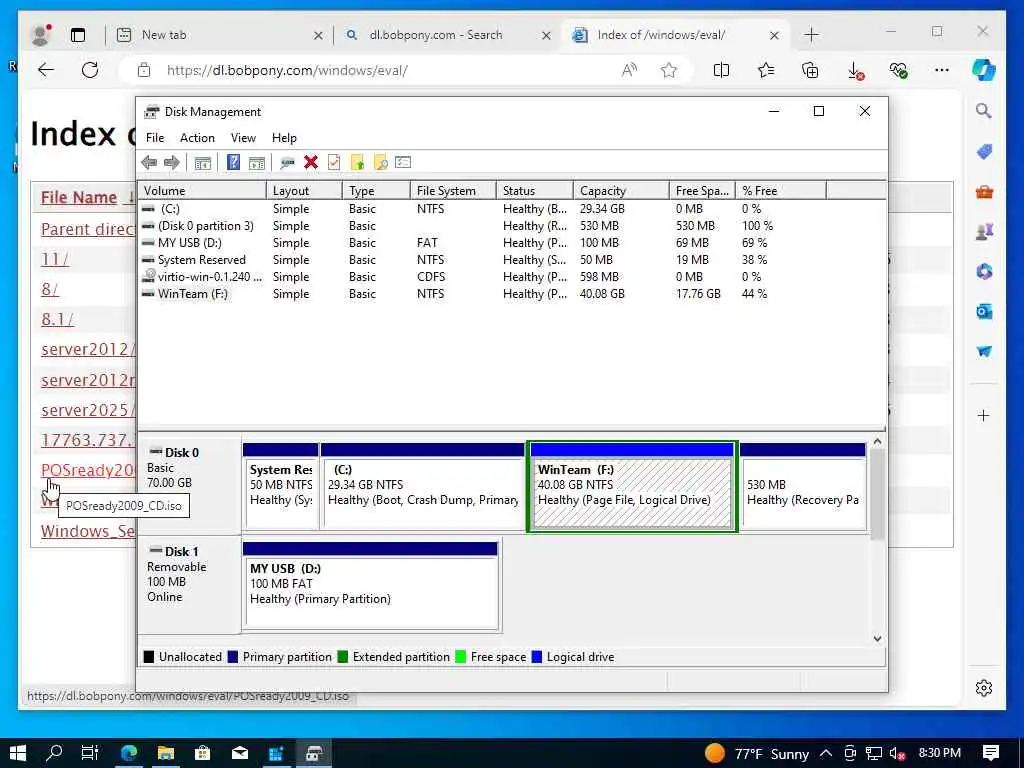Click the Forward arrow in Disk Management toolbar
This screenshot has width=1024, height=768.
[172, 163]
